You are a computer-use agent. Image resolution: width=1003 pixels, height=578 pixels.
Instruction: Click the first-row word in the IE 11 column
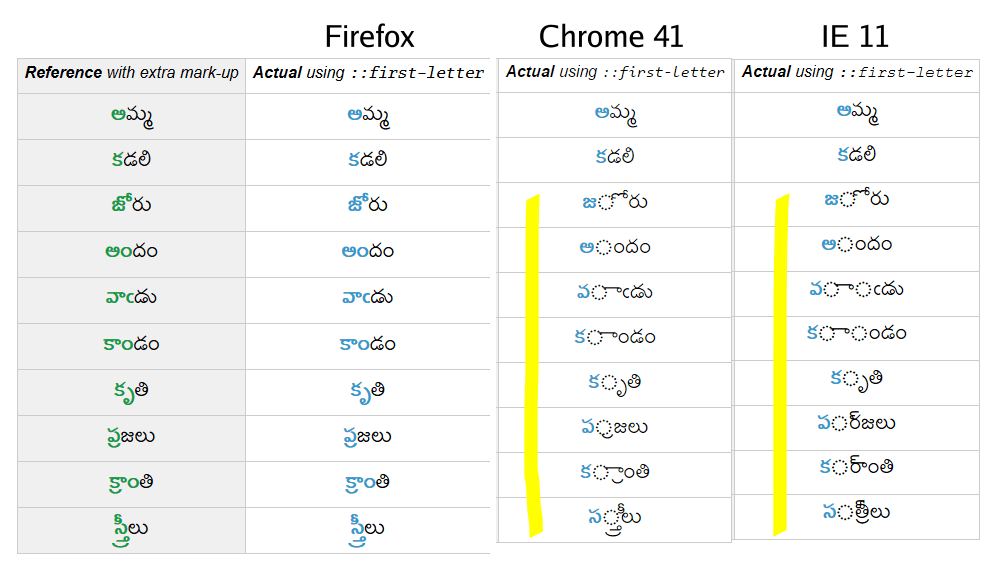point(857,113)
